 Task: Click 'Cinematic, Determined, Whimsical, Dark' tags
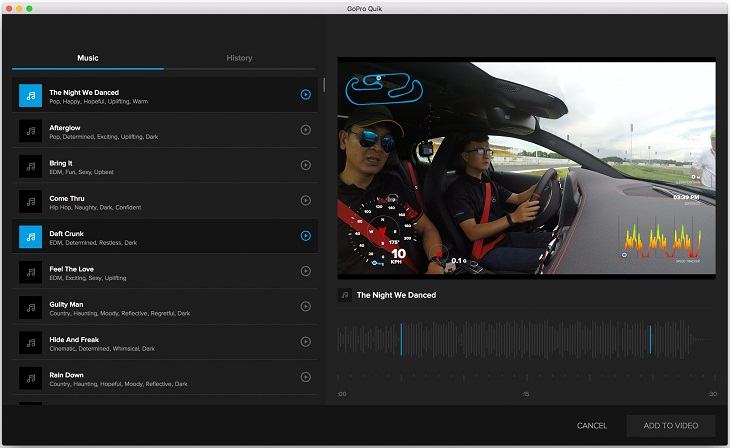click(x=102, y=349)
